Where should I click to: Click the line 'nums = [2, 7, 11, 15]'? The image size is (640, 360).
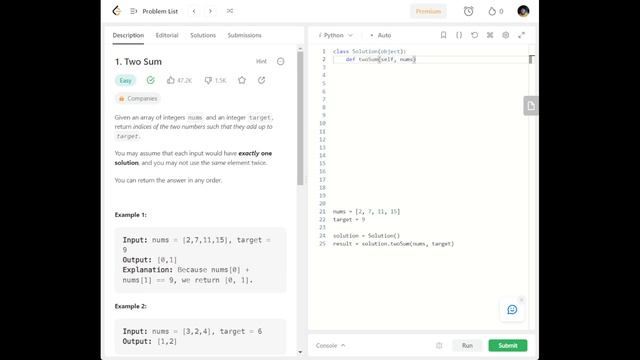(367, 211)
